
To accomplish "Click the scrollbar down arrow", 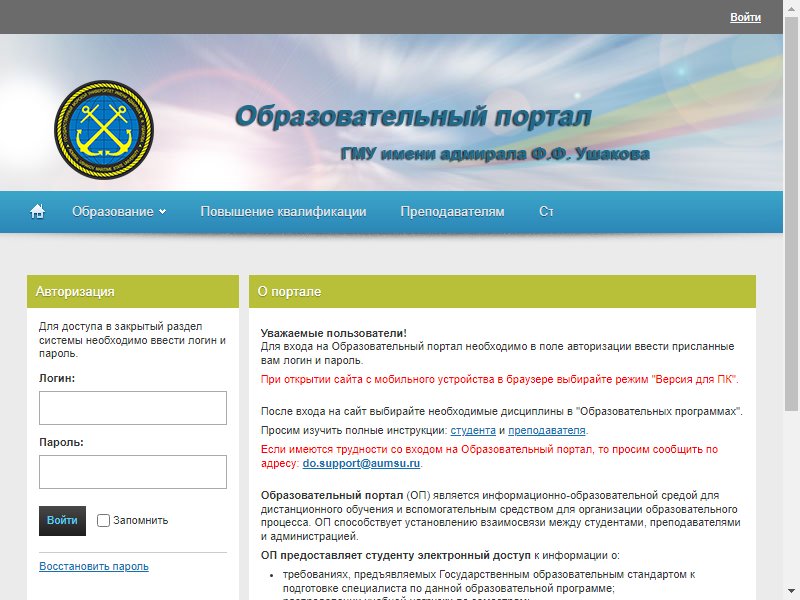I will coord(791,591).
